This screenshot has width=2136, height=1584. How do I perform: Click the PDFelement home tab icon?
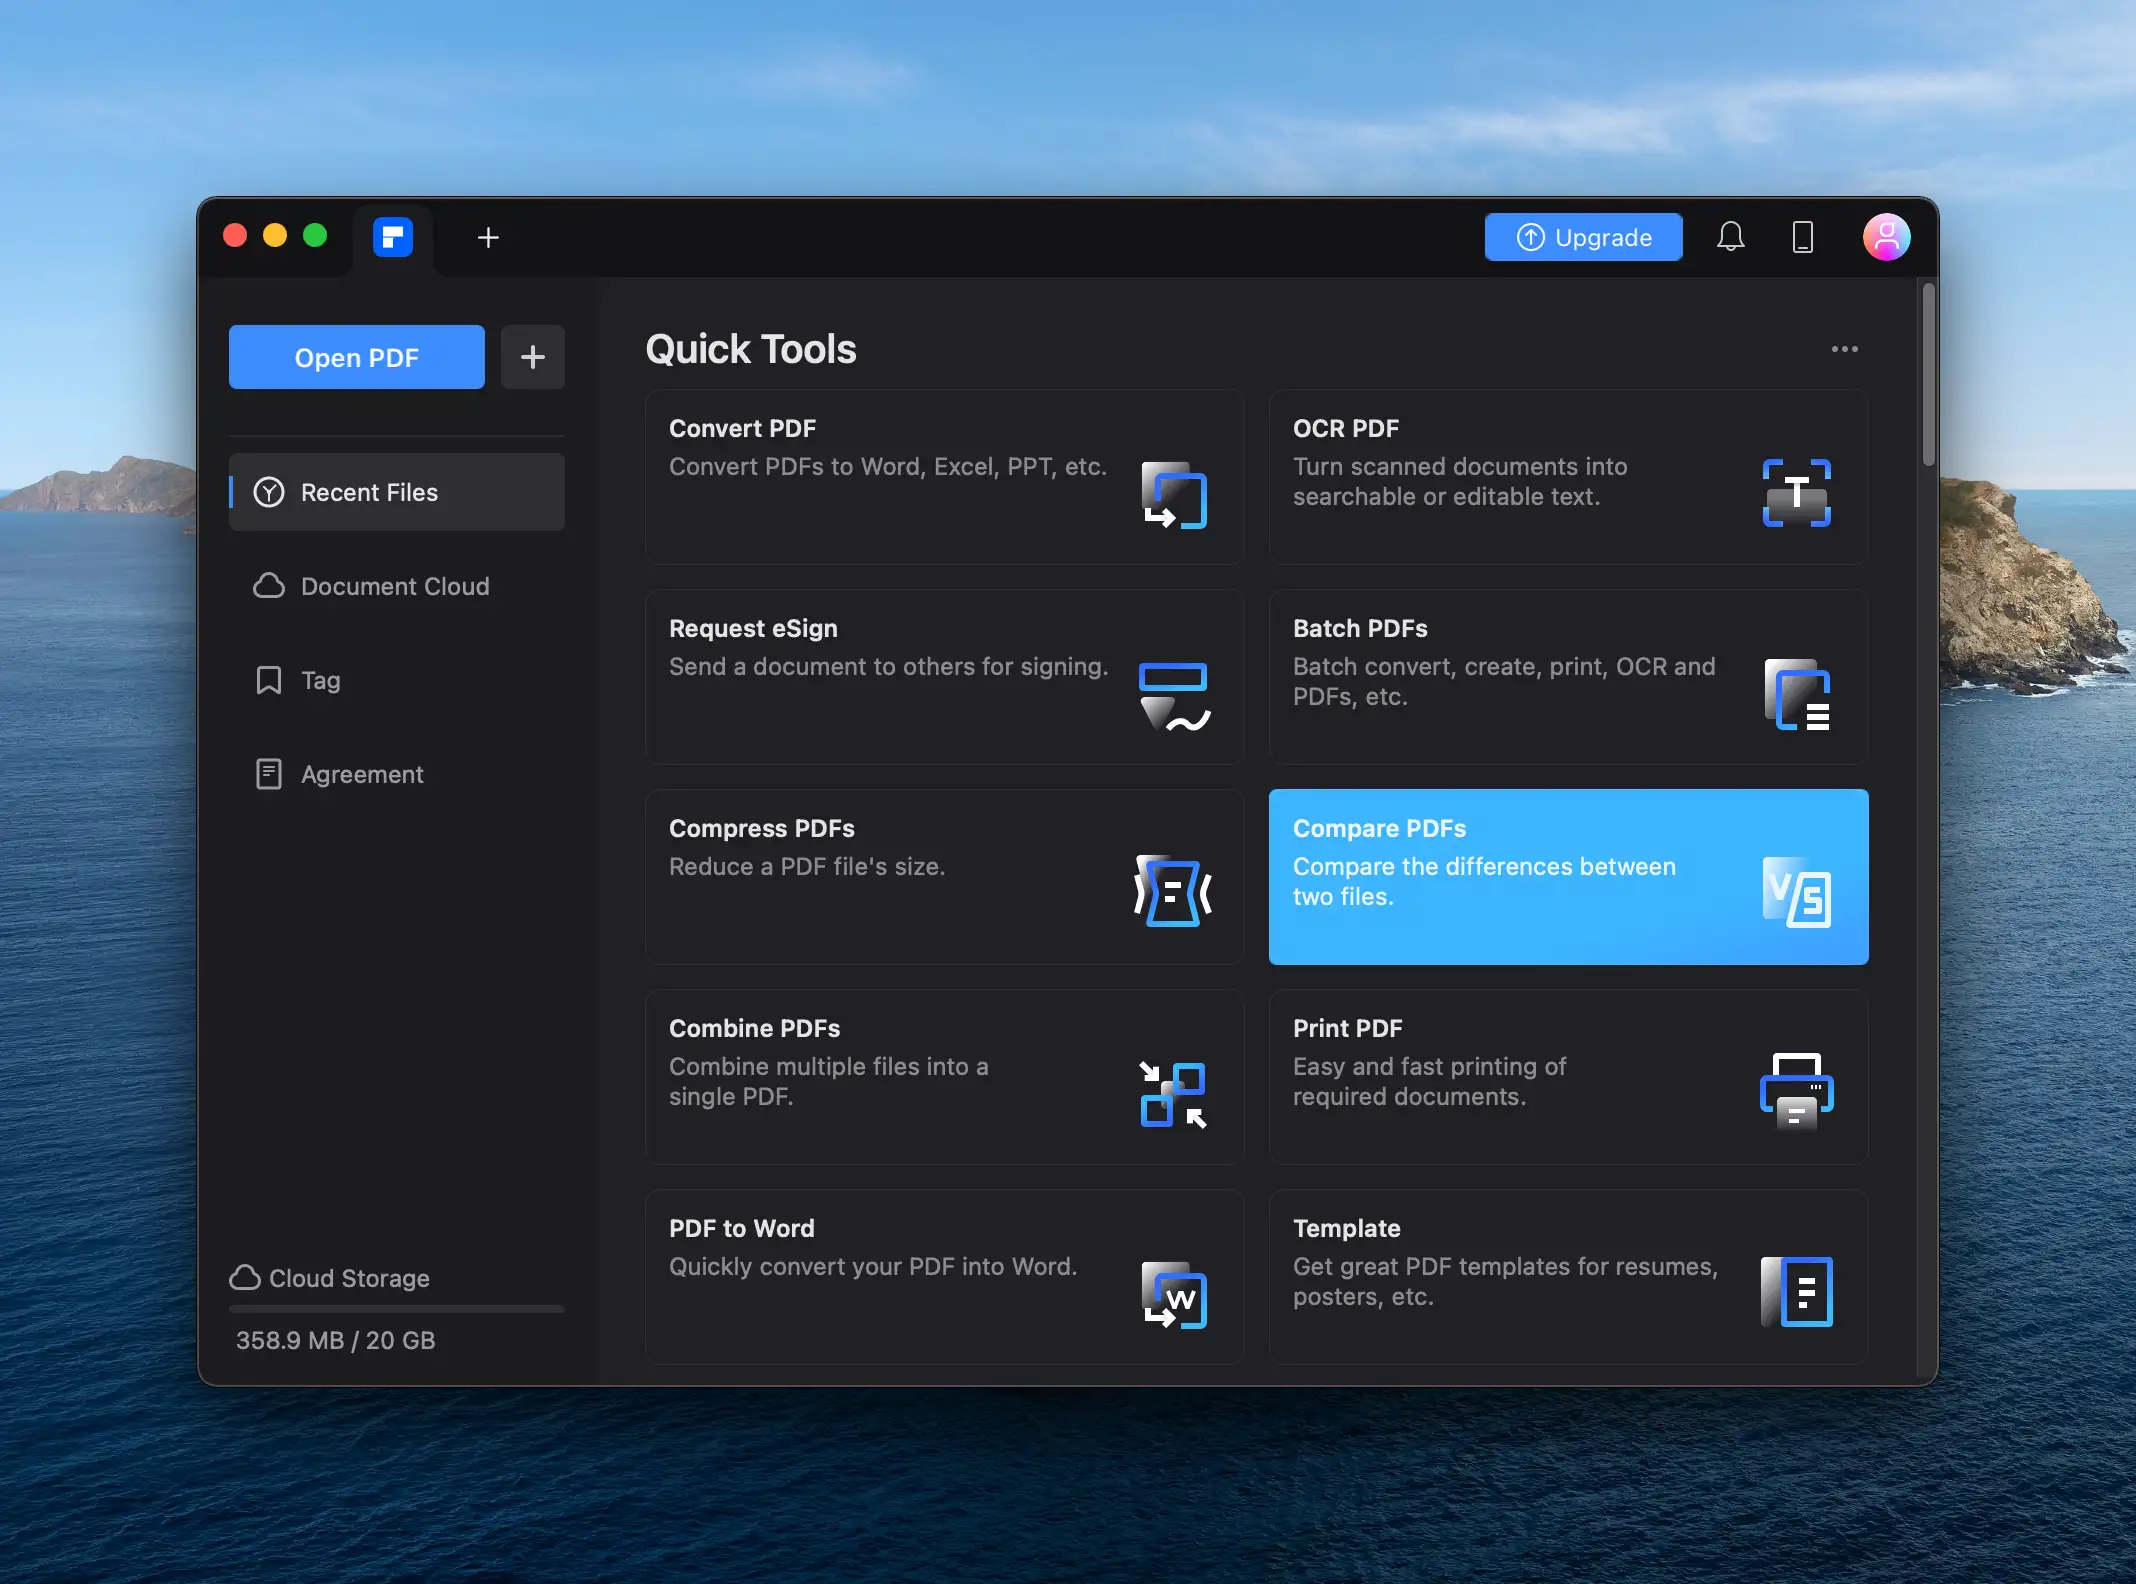(x=392, y=237)
